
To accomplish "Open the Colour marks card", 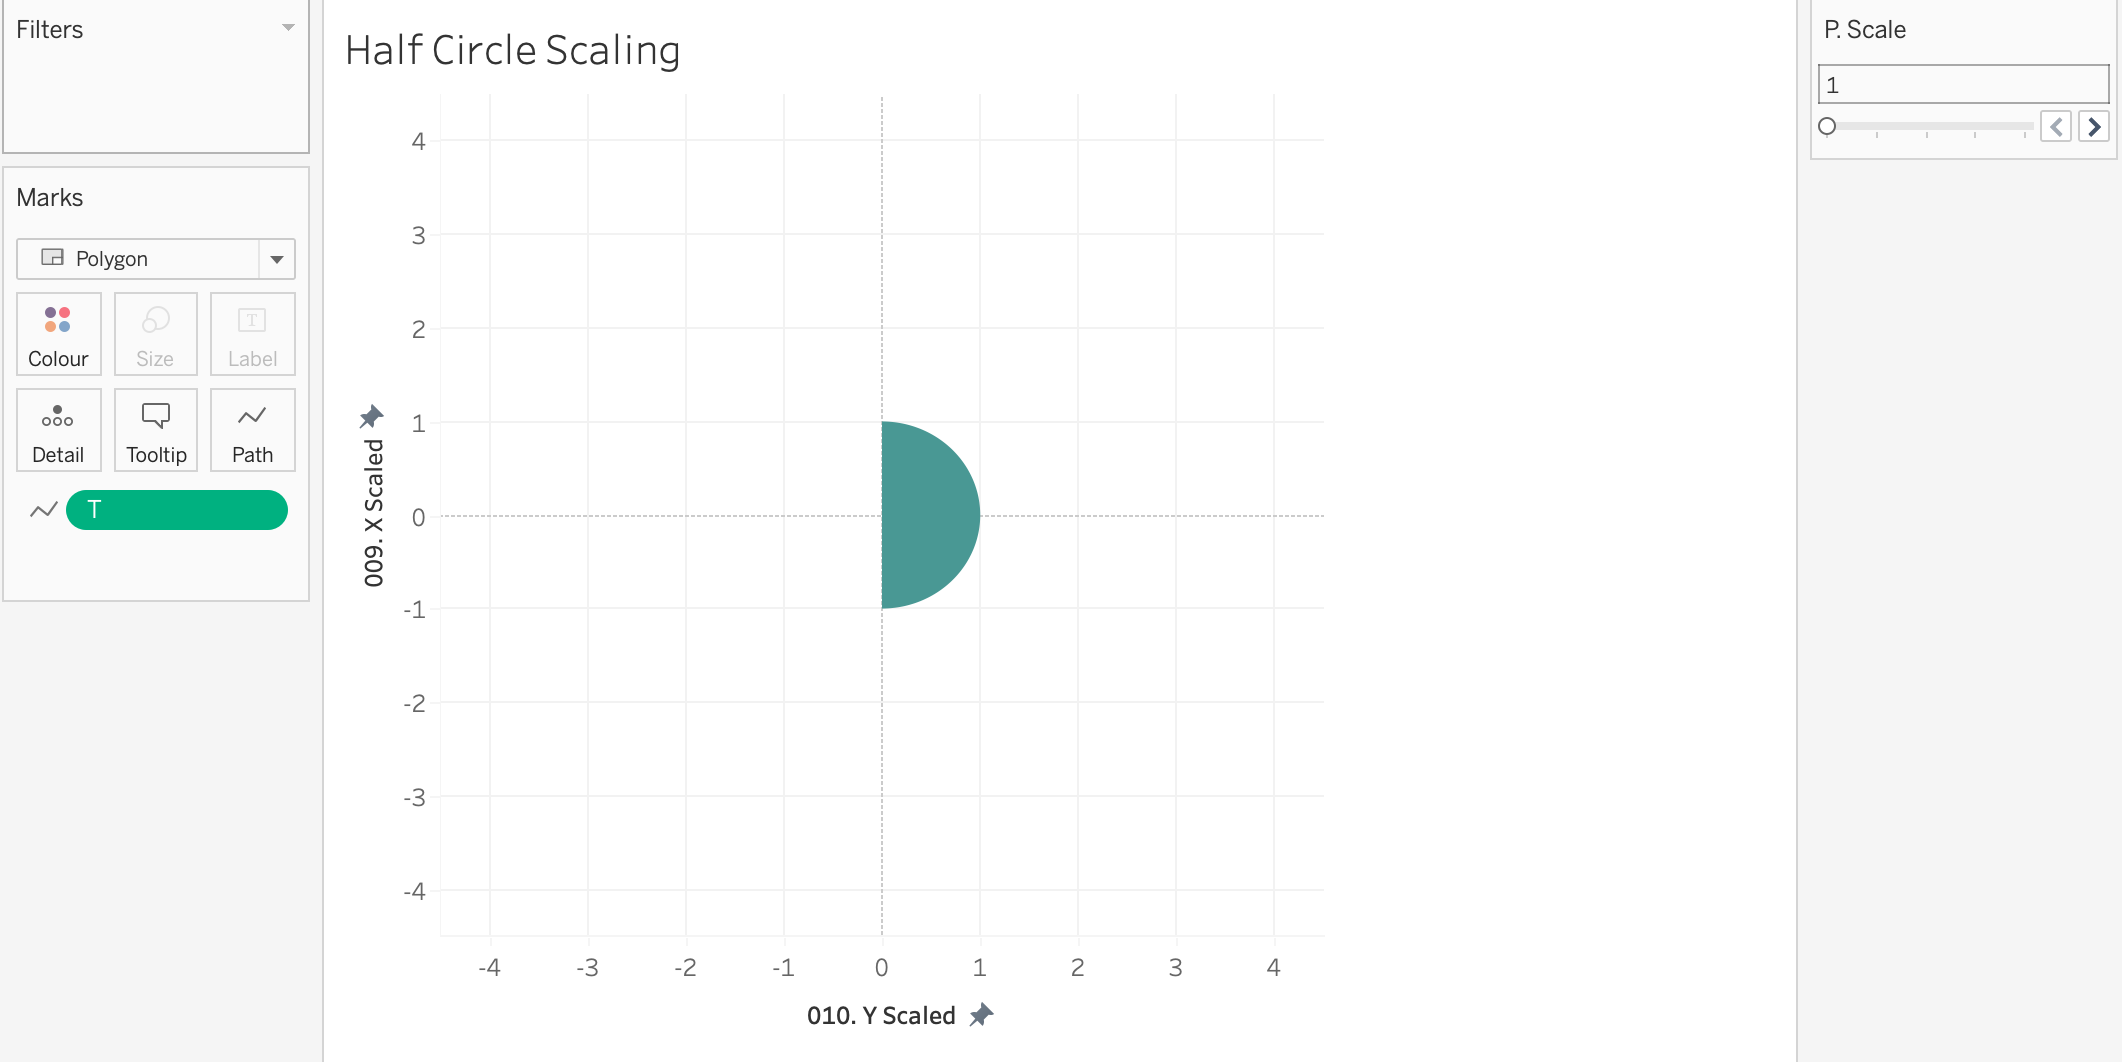I will coord(58,334).
